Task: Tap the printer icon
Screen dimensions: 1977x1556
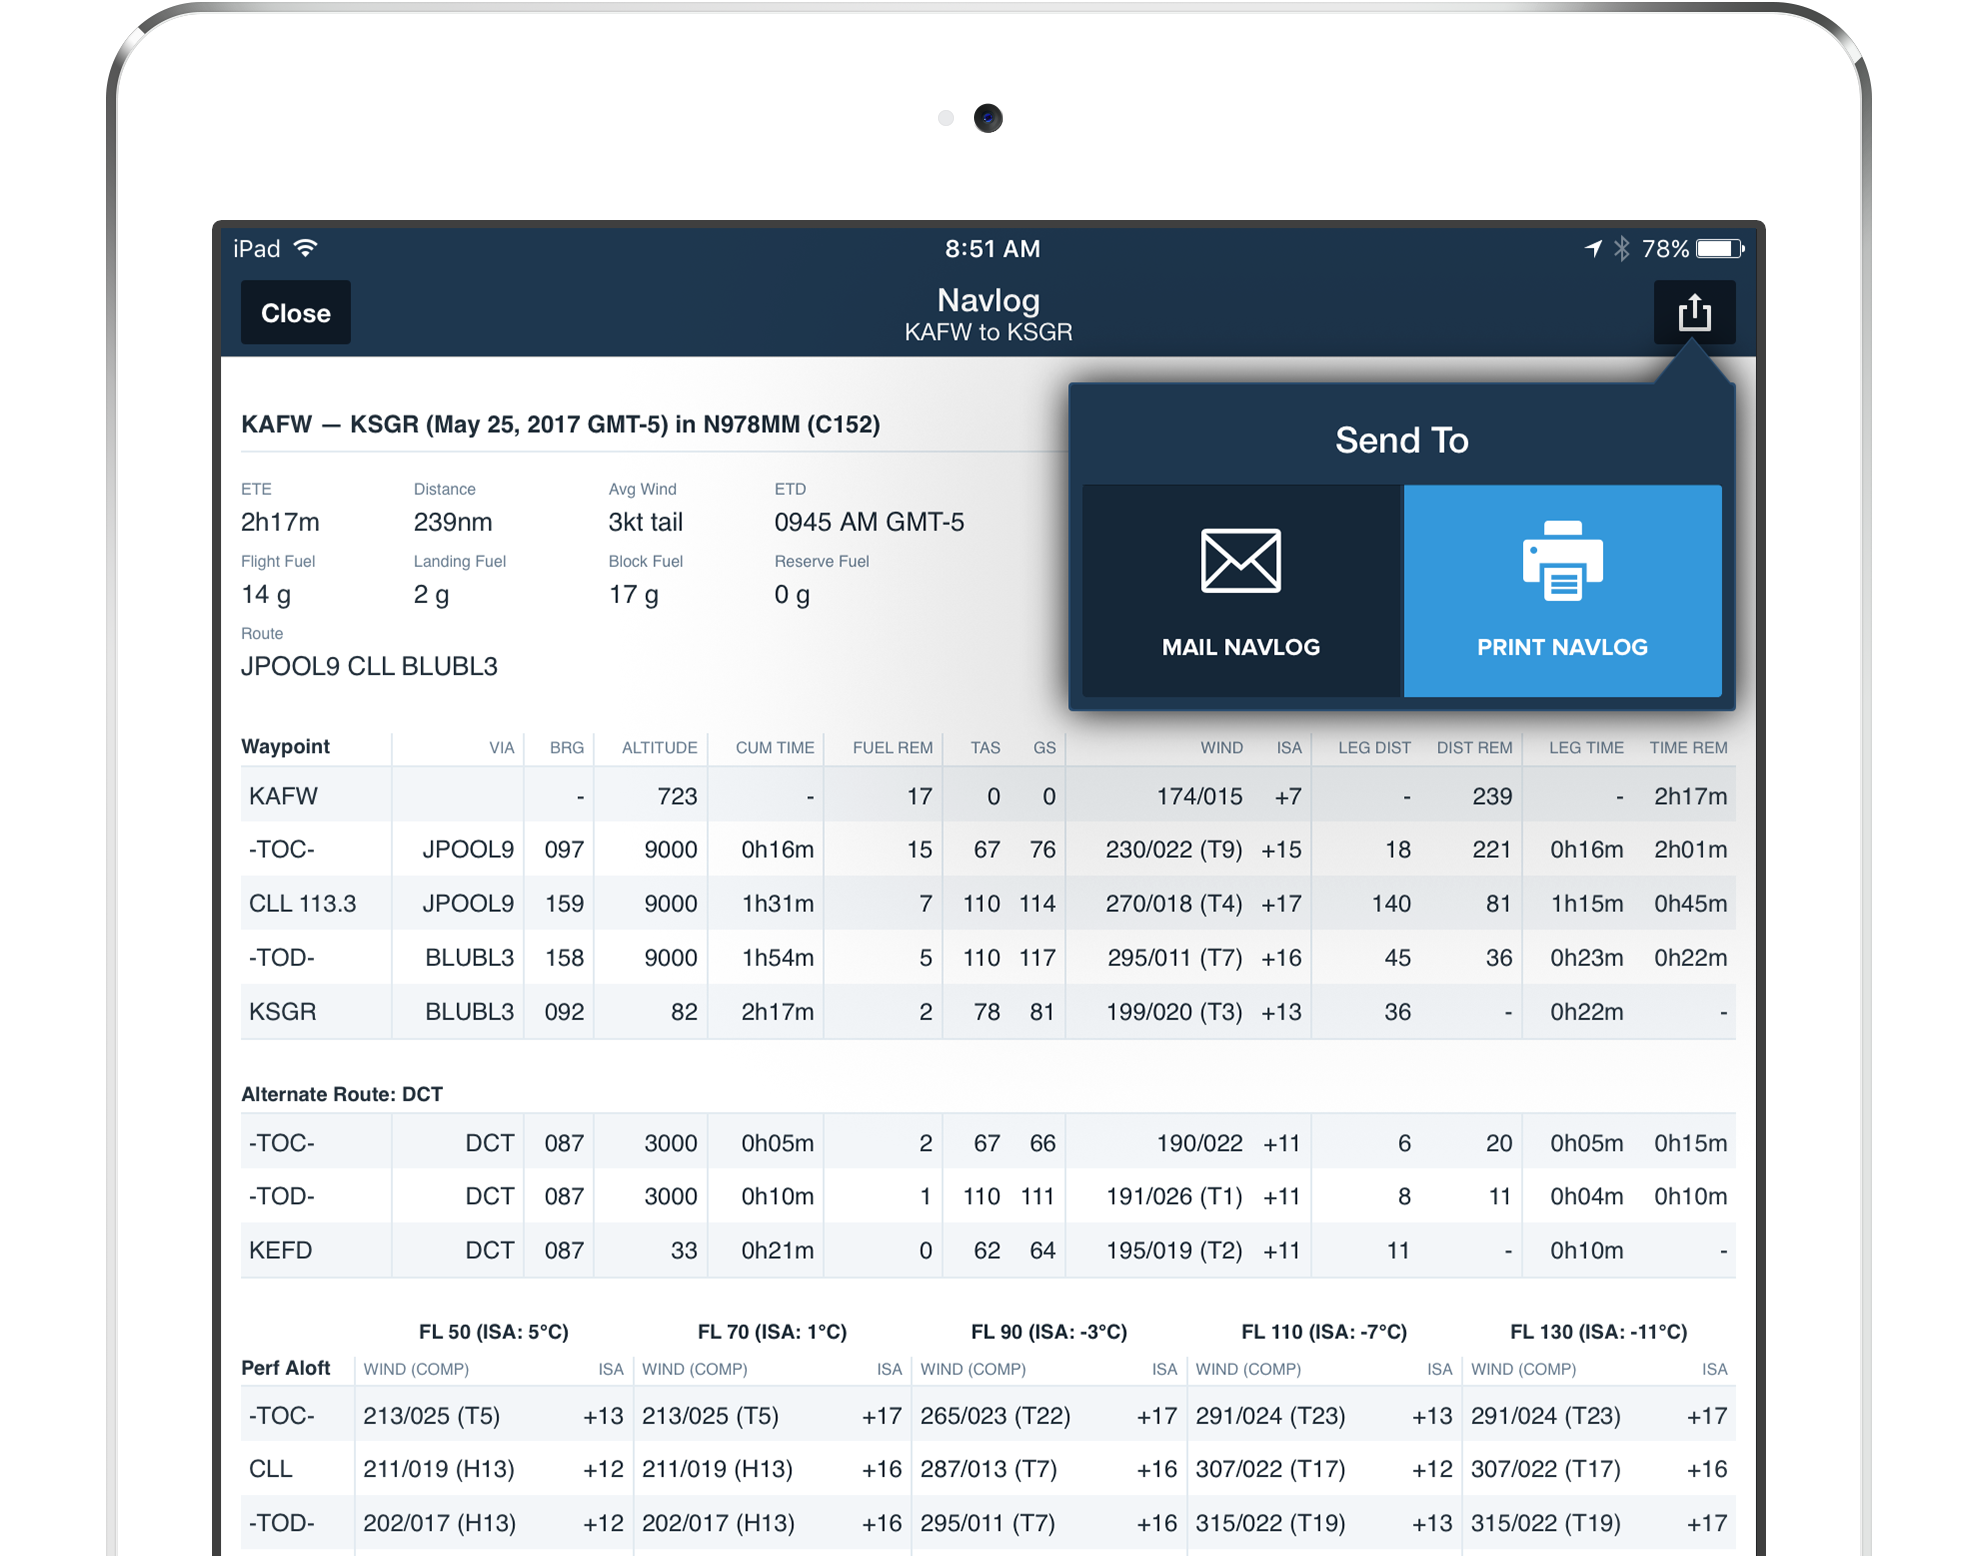Action: point(1563,561)
